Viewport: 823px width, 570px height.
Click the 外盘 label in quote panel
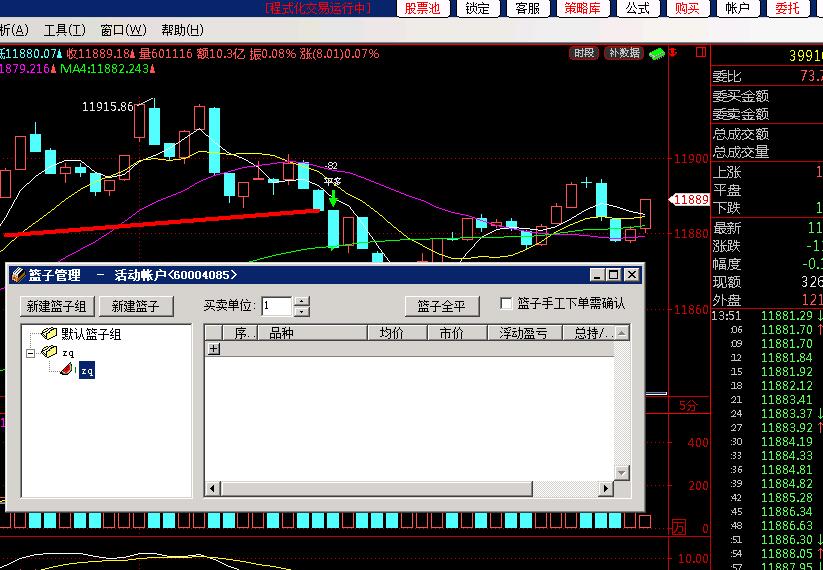(x=727, y=300)
